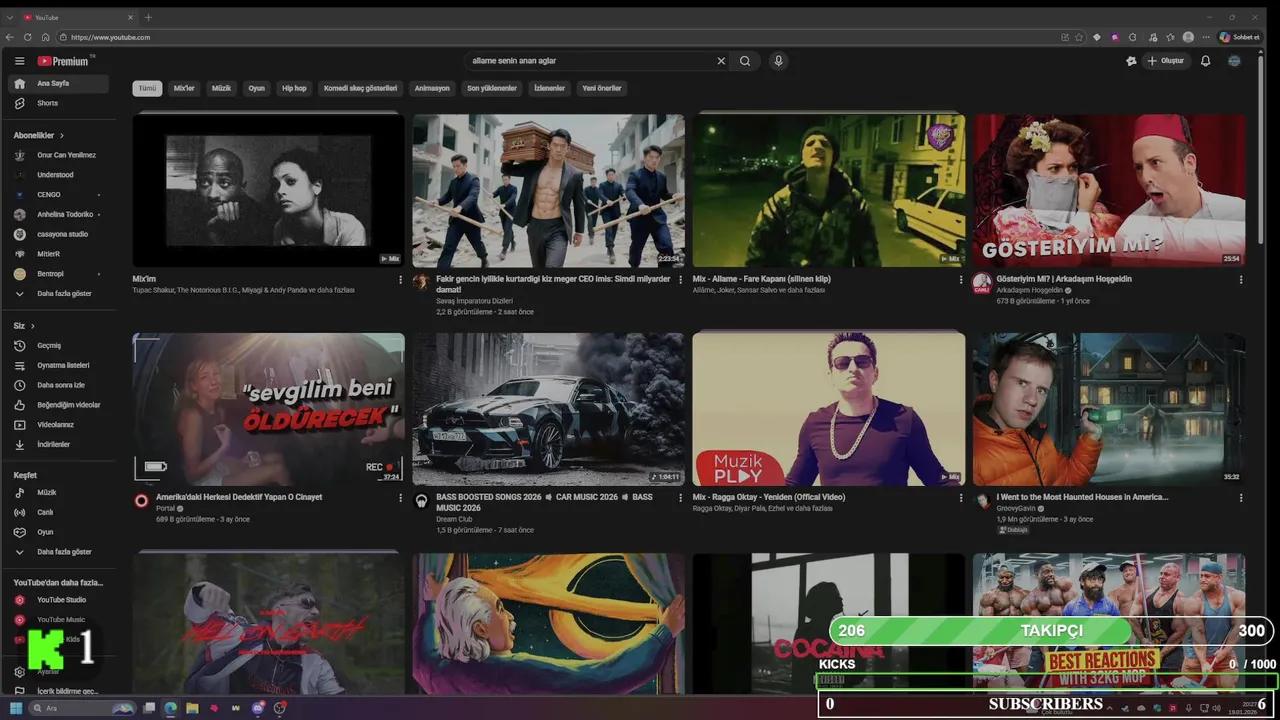Viewport: 1280px width, 720px height.
Task: Open Beğendiğim videolar in the sidebar
Action: pos(60,405)
